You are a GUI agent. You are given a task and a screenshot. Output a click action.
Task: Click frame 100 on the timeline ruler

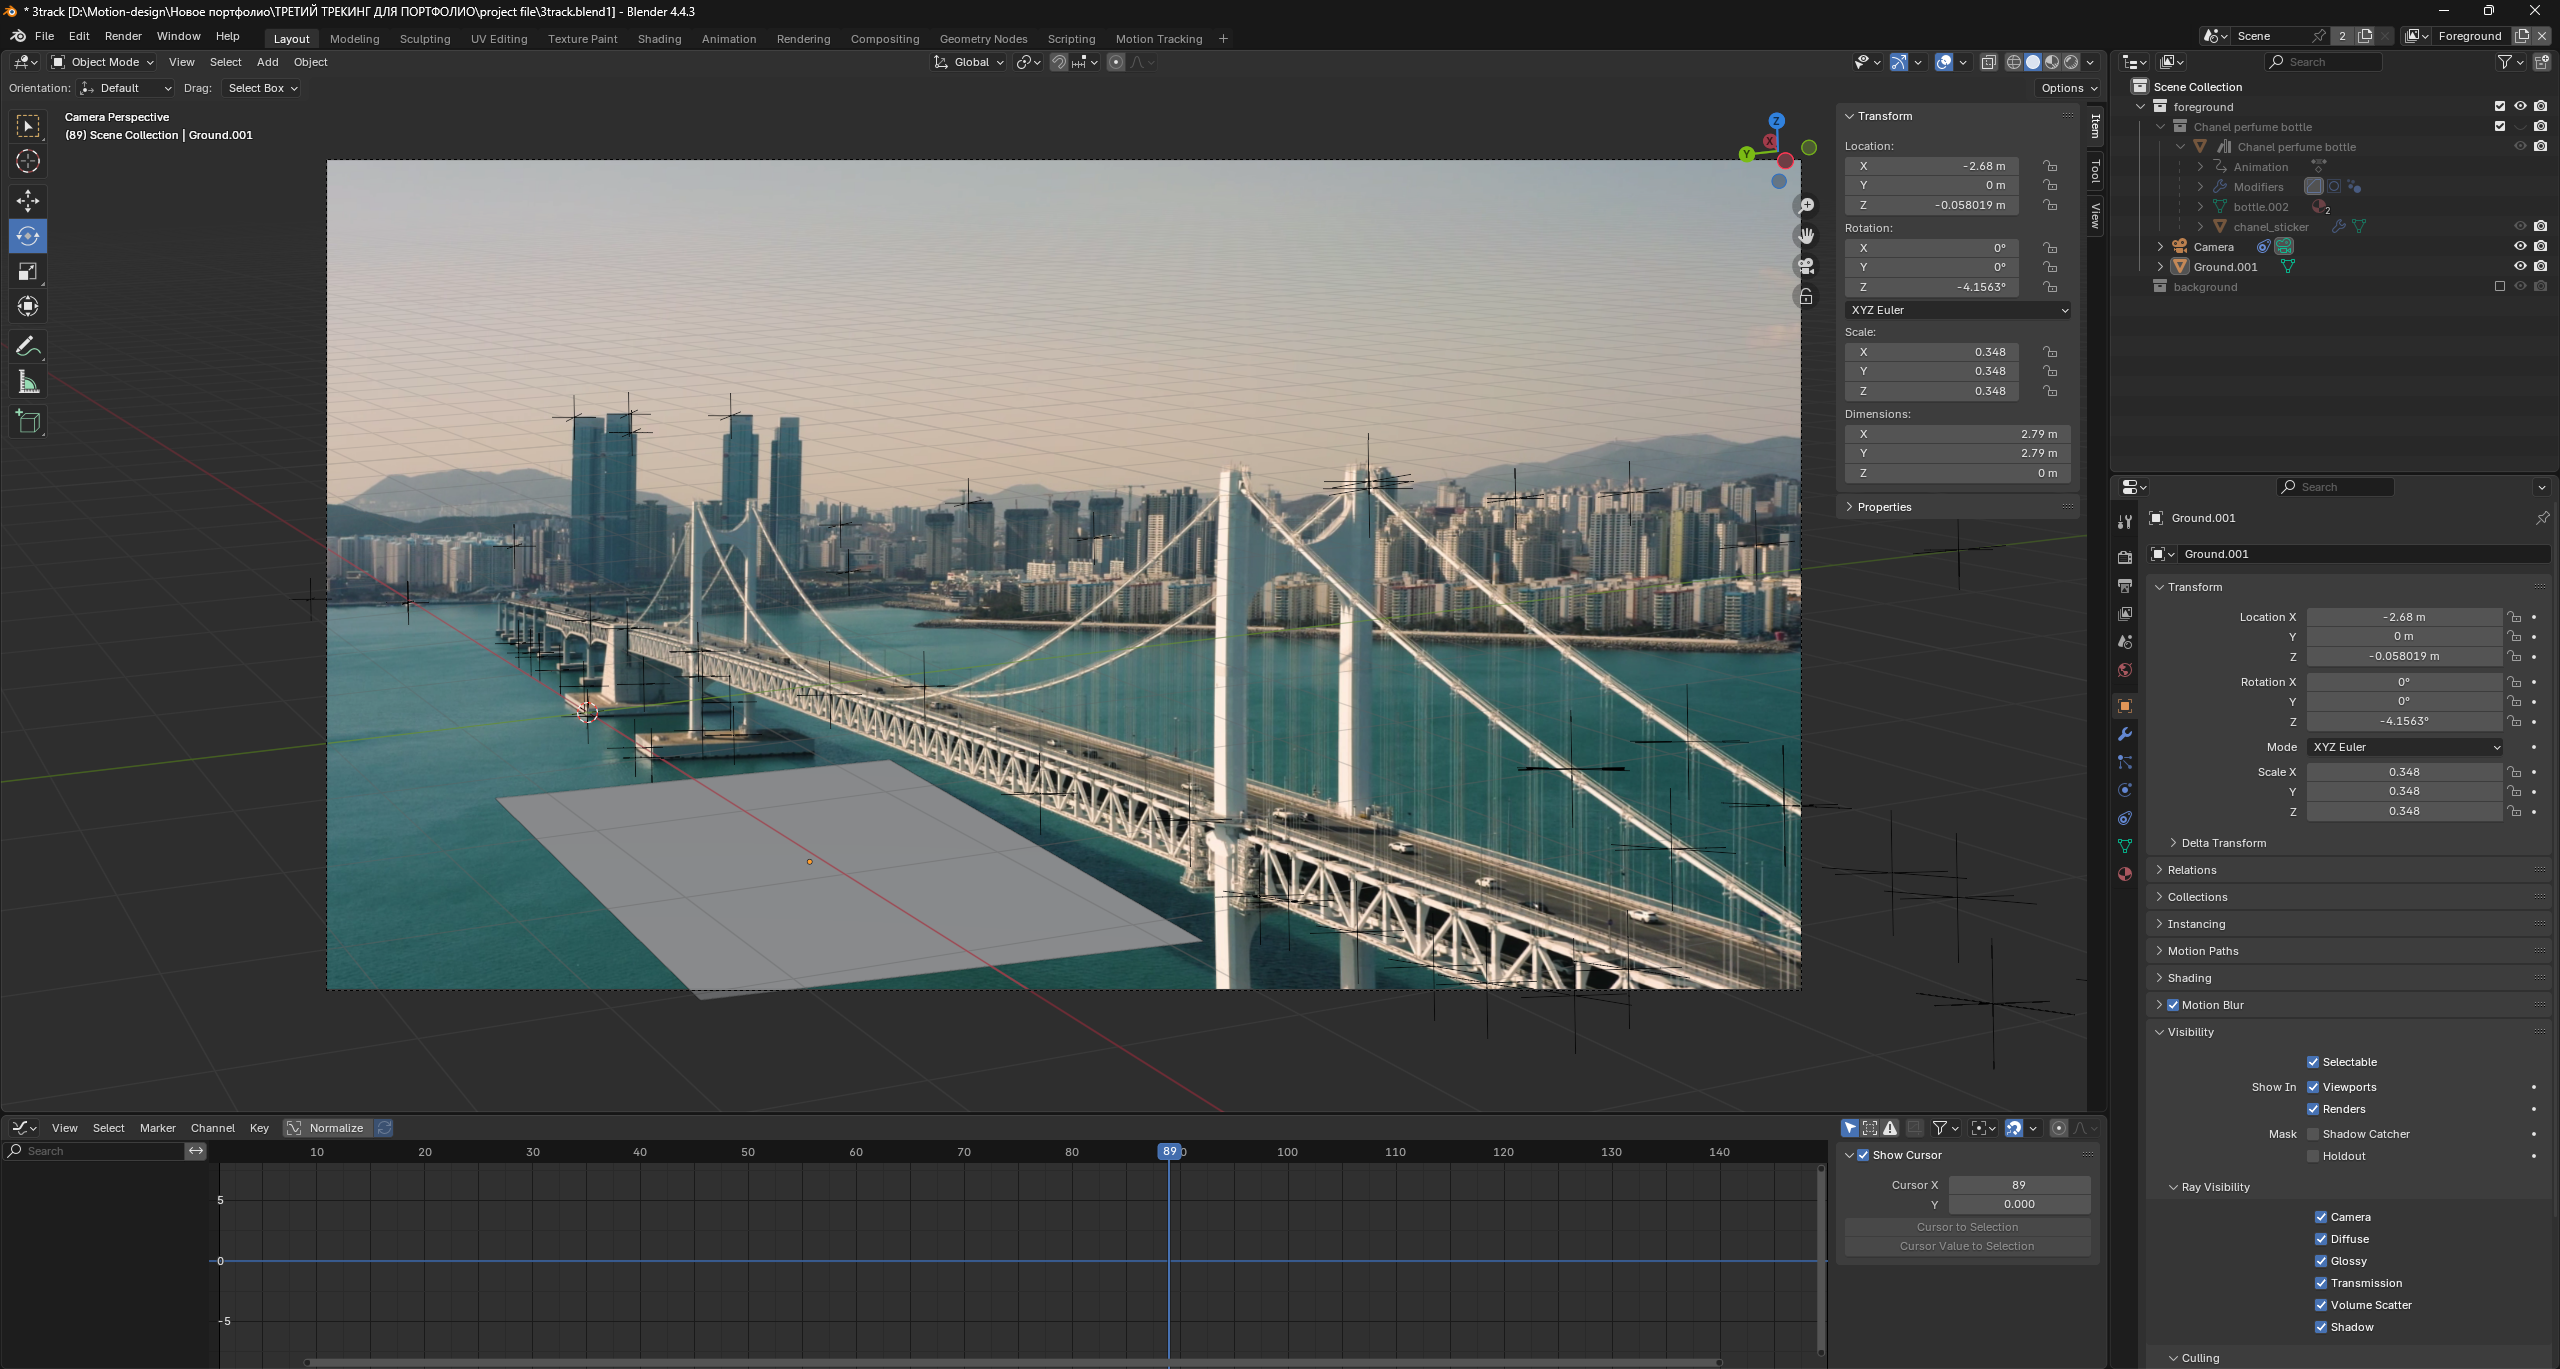1287,1152
